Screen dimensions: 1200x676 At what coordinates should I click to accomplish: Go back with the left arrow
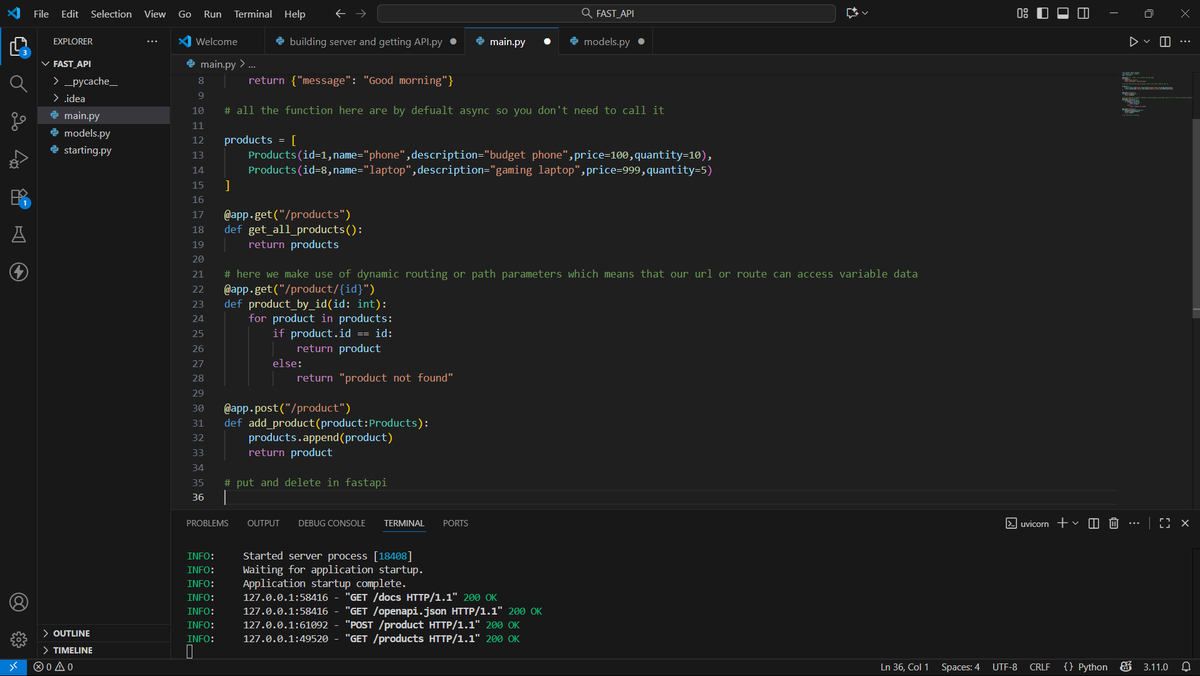[x=340, y=14]
